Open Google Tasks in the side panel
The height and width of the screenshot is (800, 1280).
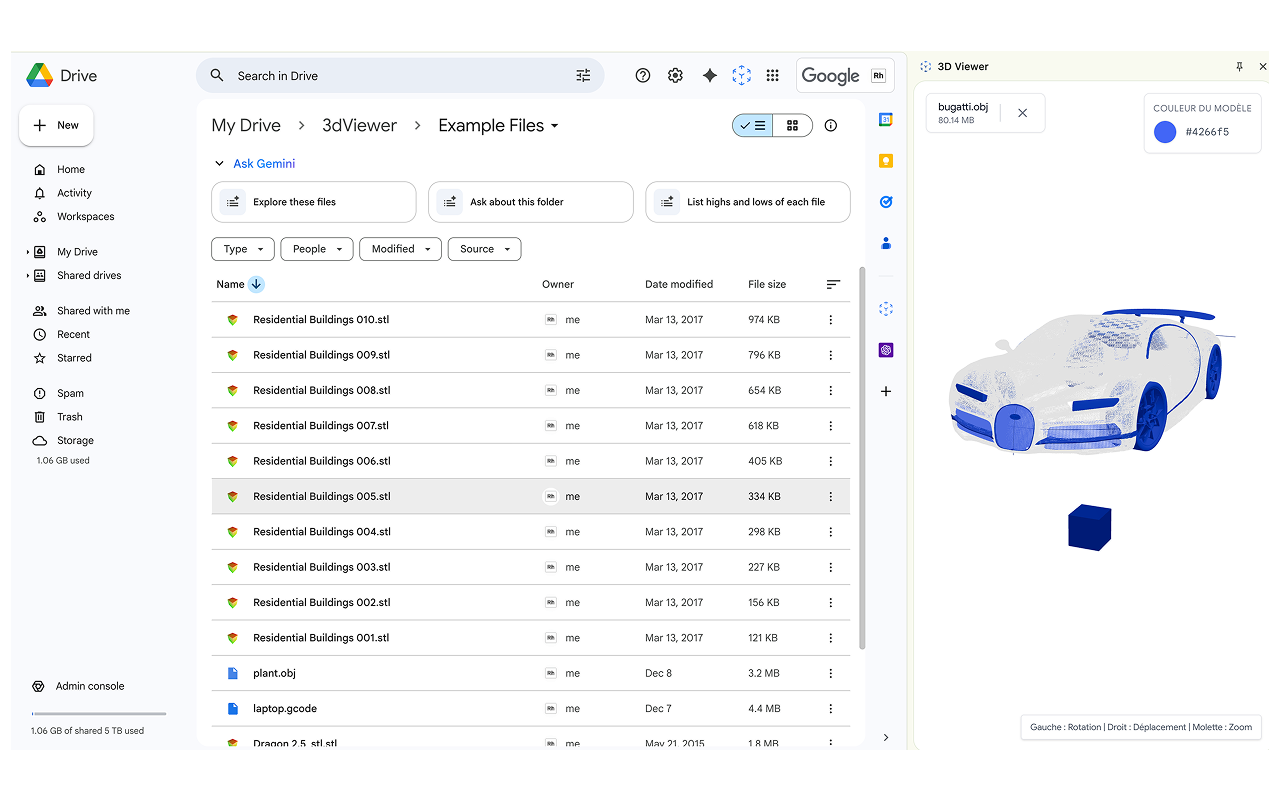(x=885, y=201)
